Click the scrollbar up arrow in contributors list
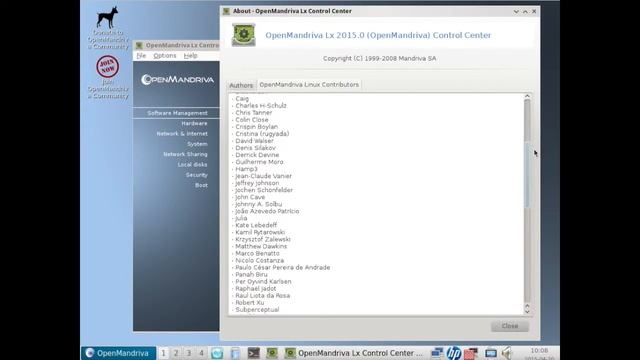Viewport: 640px width, 360px height. coord(527,96)
